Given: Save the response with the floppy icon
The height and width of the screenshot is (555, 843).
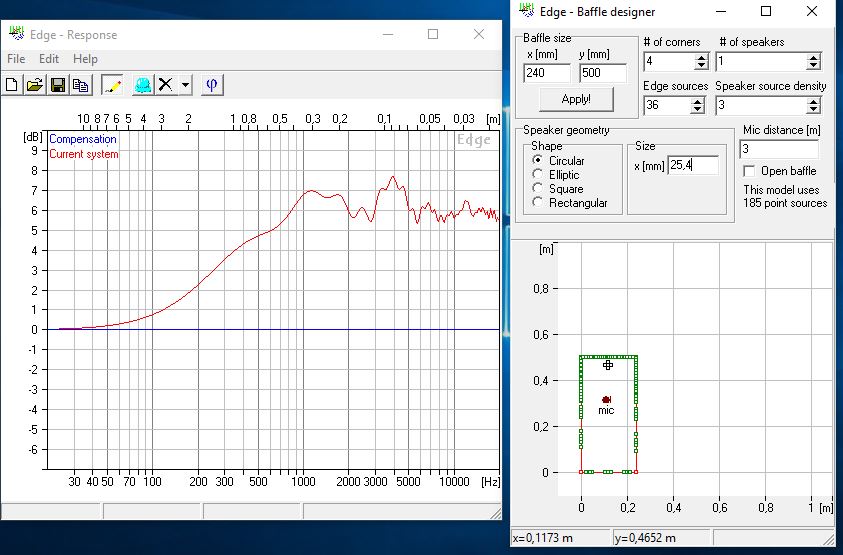Looking at the screenshot, I should [x=58, y=85].
